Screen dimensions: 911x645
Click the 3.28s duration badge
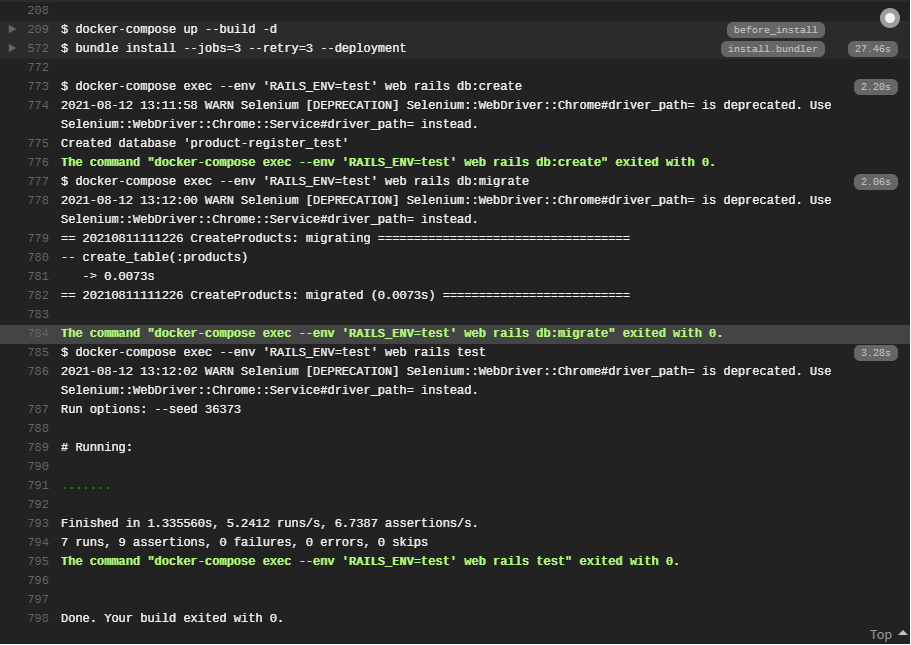coord(876,353)
